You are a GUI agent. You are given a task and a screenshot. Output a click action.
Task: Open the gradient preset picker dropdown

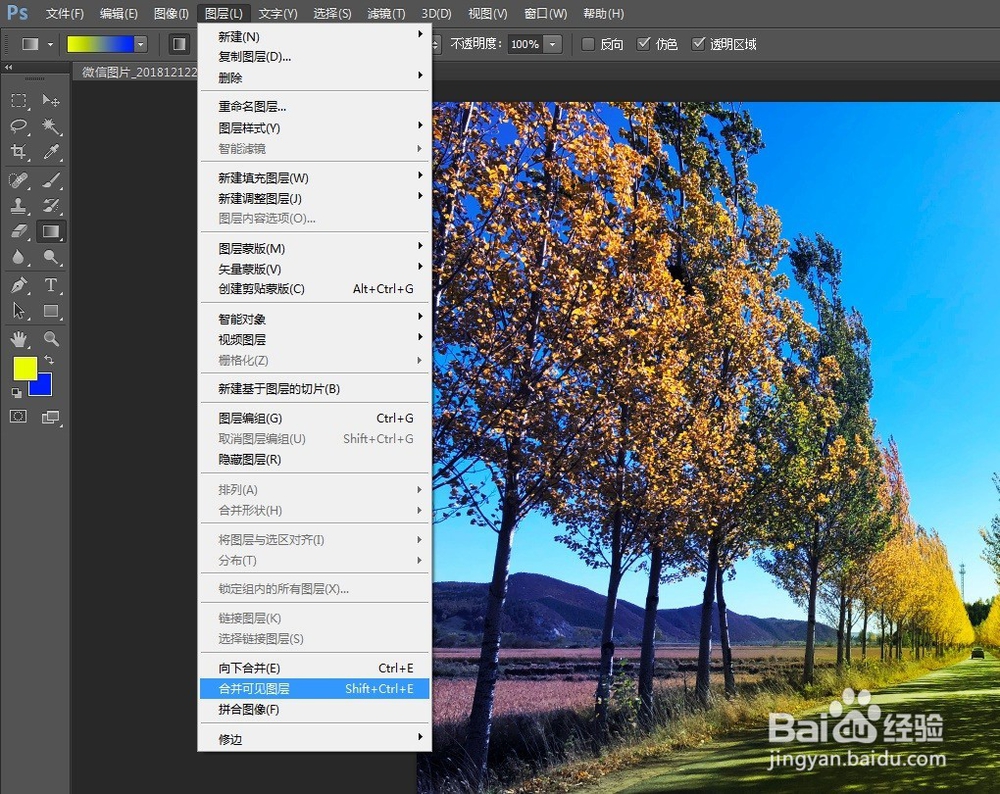pyautogui.click(x=140, y=44)
